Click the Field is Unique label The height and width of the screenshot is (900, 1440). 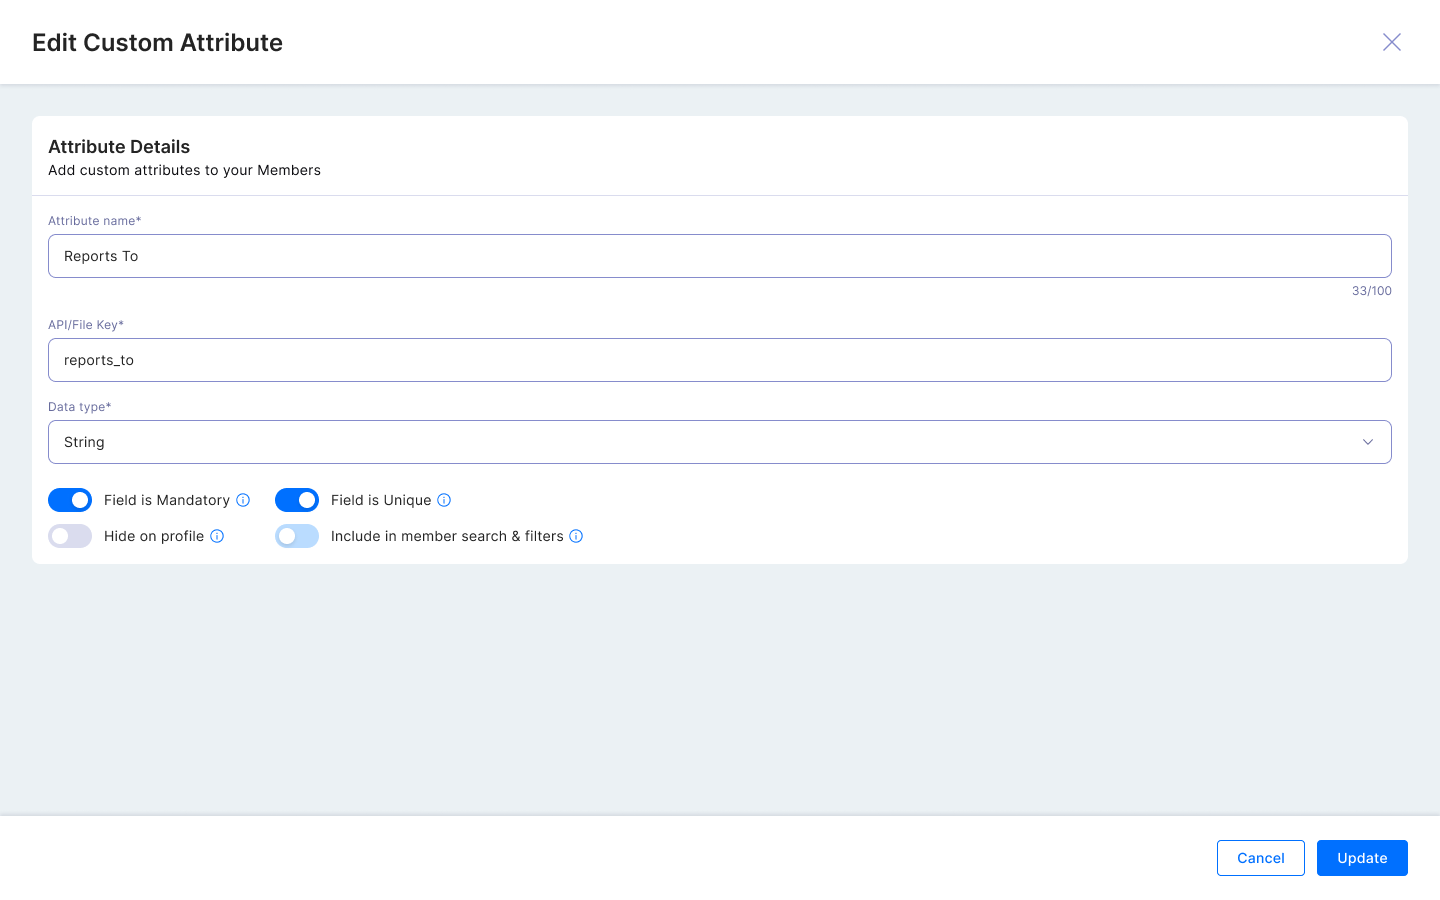[381, 500]
